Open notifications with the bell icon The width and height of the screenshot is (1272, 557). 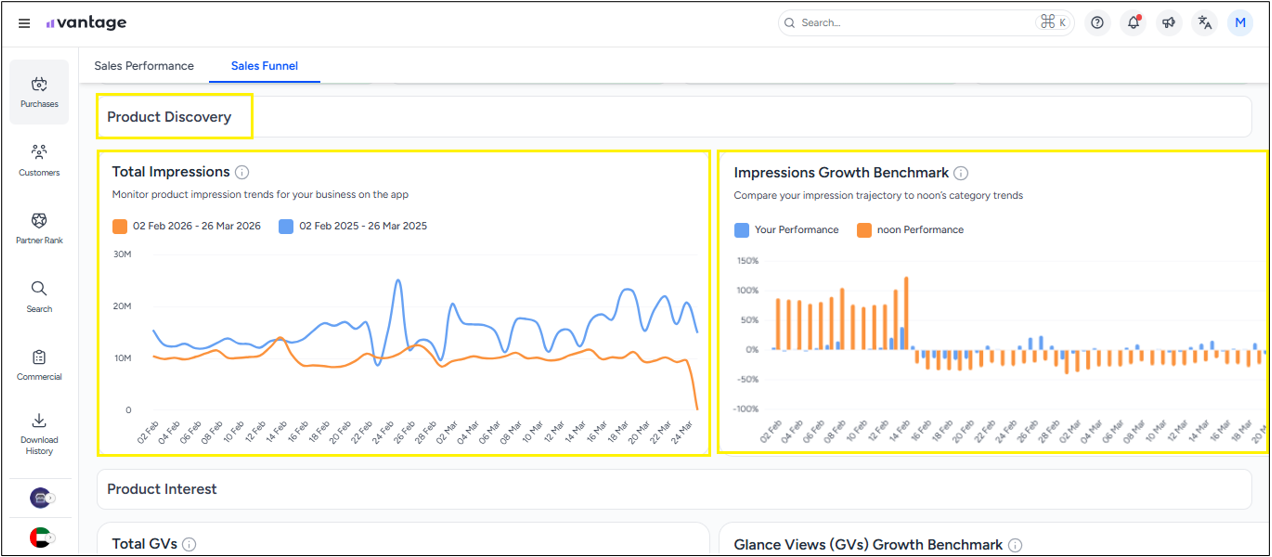pyautogui.click(x=1133, y=23)
